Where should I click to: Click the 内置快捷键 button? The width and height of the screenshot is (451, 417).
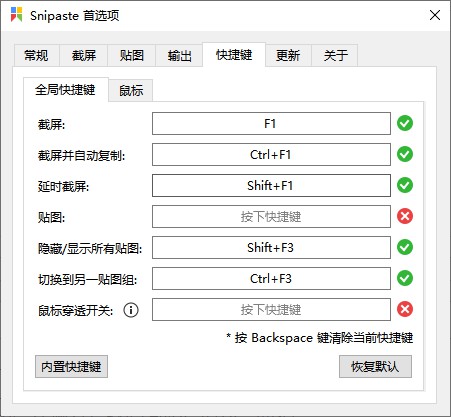71,367
